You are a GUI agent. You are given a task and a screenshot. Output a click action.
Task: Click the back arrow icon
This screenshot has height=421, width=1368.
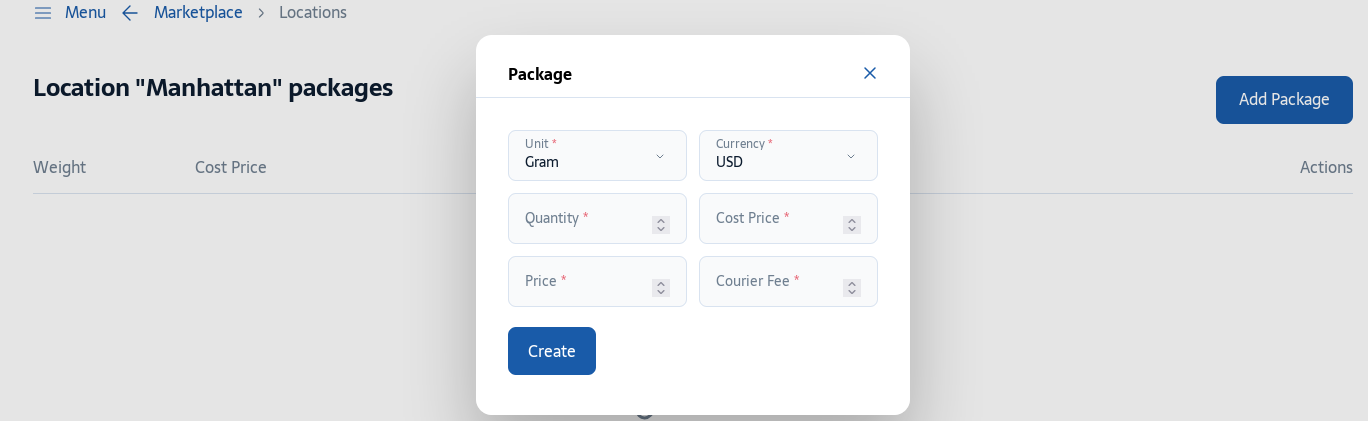pos(130,13)
